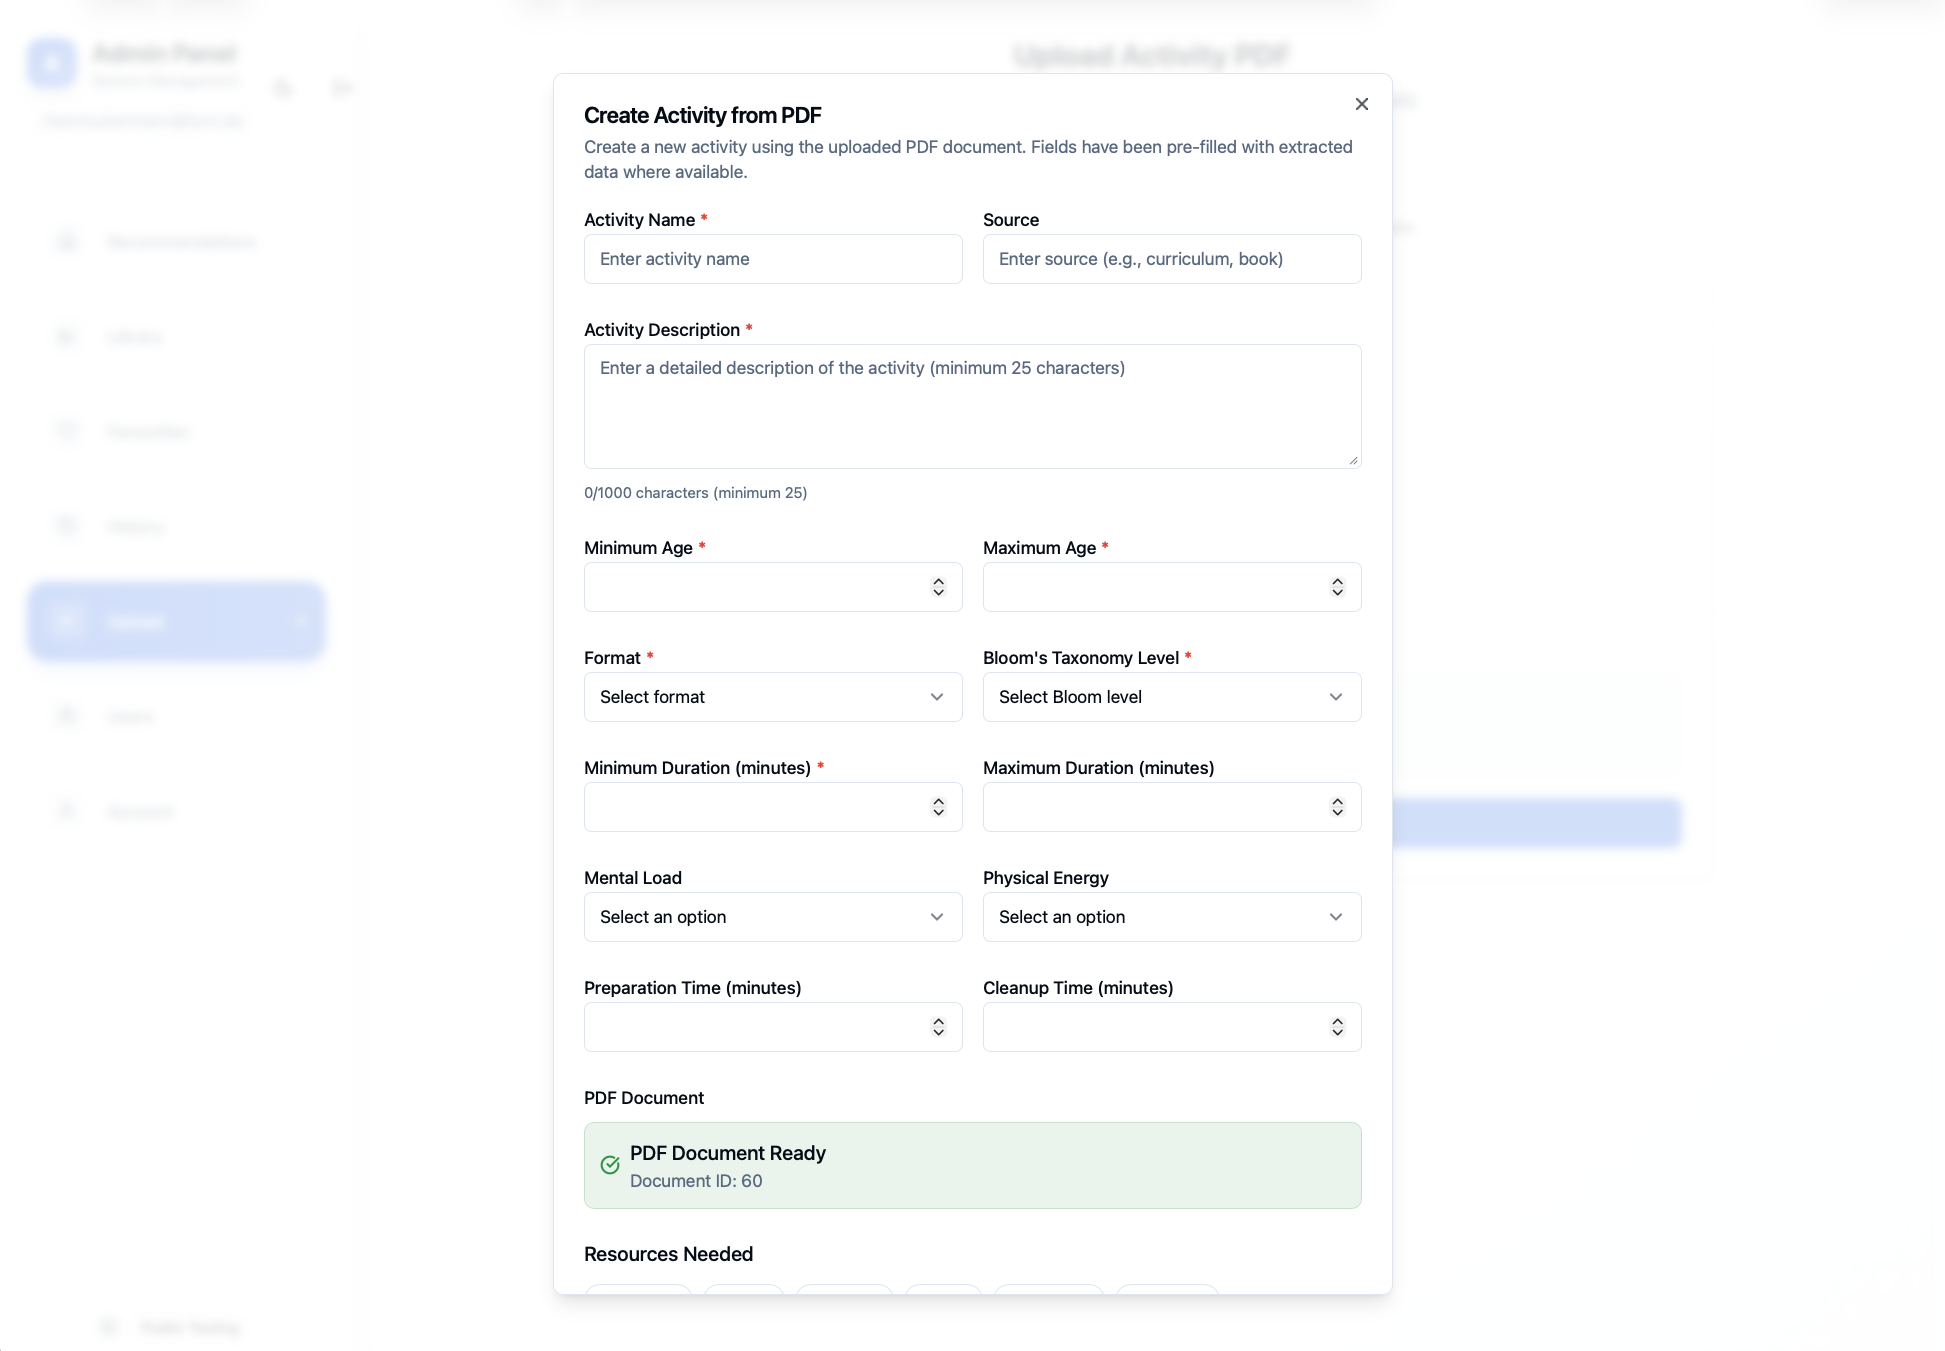Image resolution: width=1945 pixels, height=1351 pixels.
Task: Click the Cleanup Time stepper arrows
Action: point(1337,1027)
